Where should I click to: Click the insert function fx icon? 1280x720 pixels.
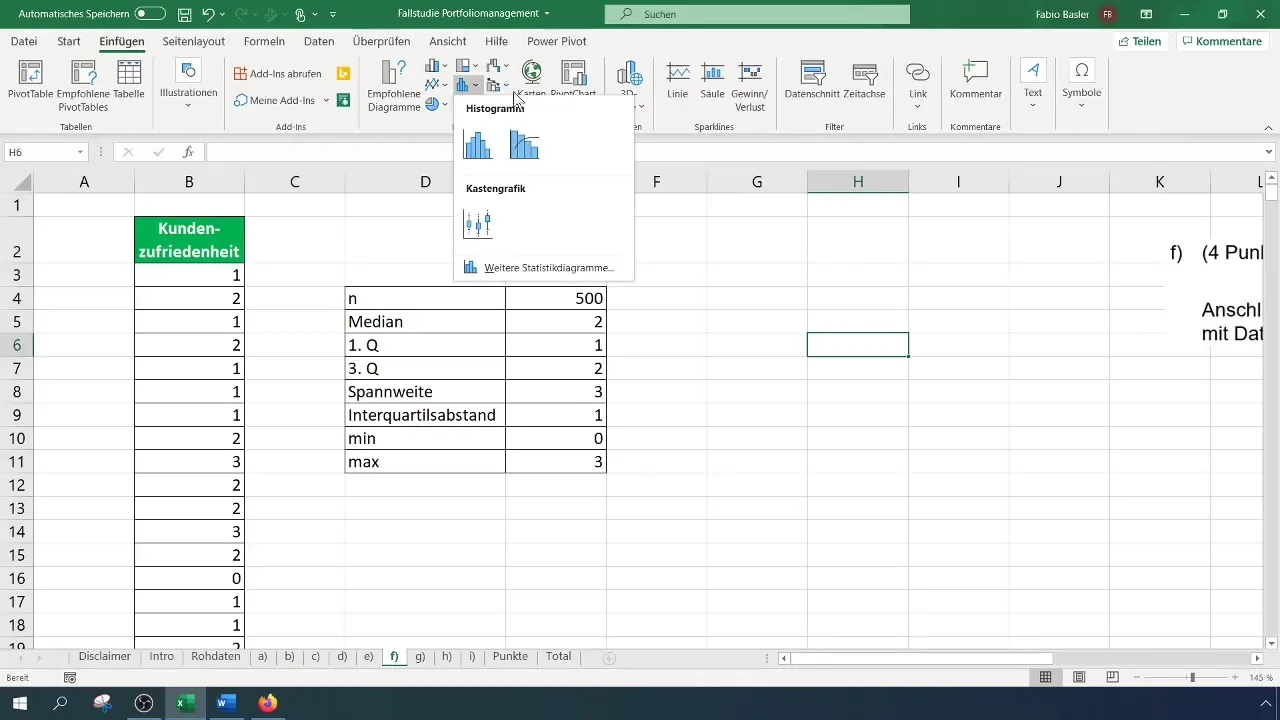188,152
